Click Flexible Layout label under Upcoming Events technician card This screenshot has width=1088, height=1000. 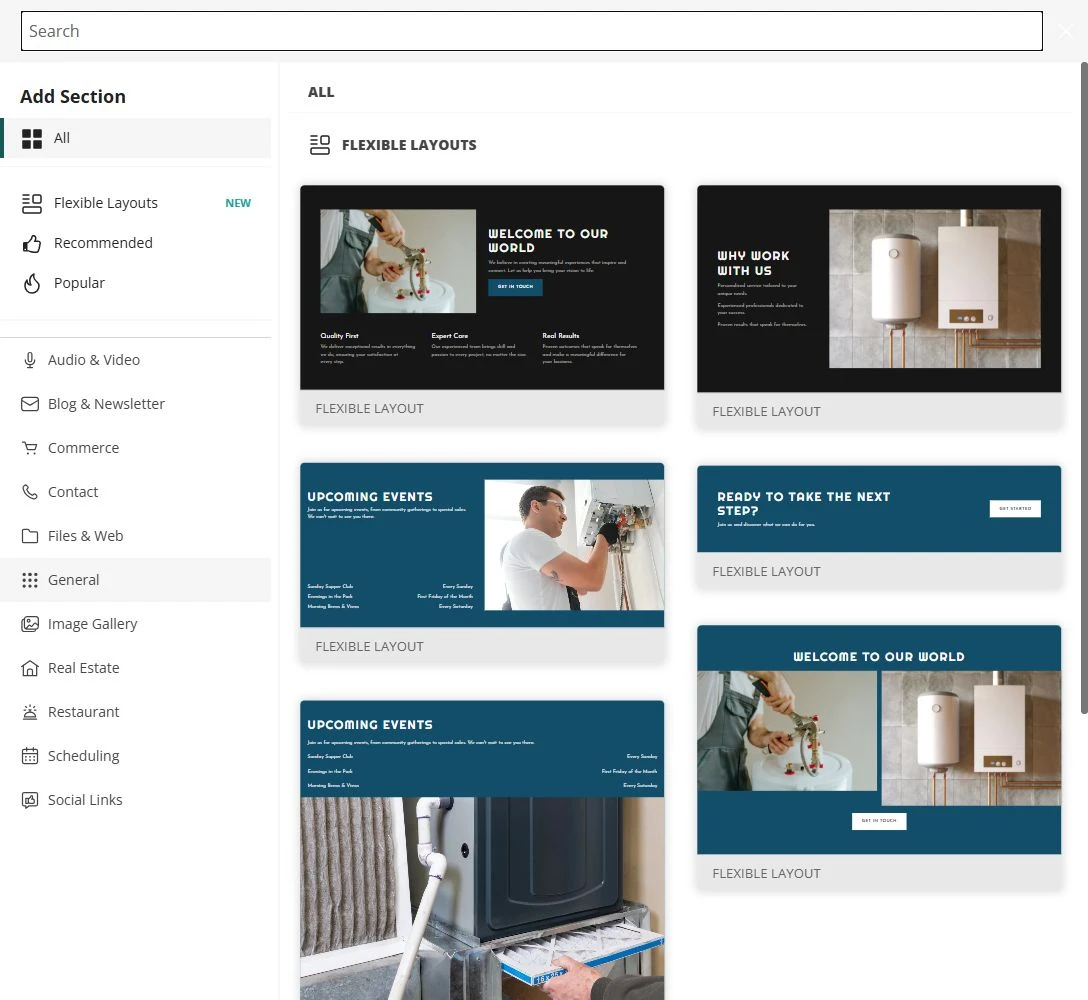tap(369, 646)
